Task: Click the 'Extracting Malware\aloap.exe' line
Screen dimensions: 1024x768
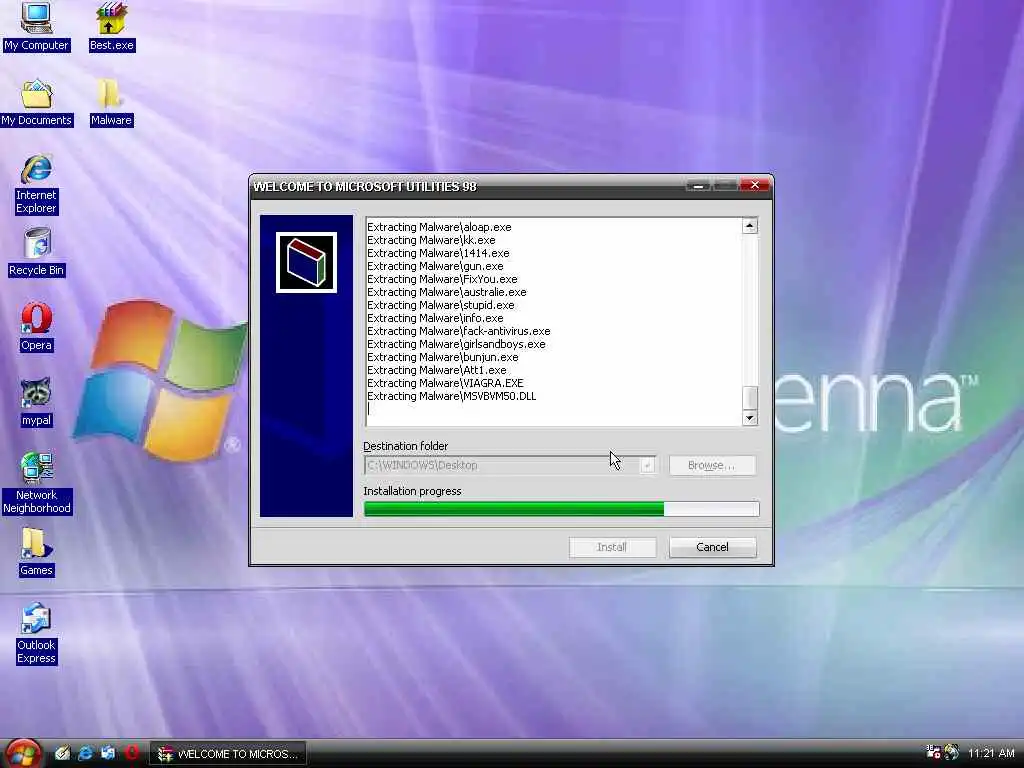Action: [x=439, y=227]
